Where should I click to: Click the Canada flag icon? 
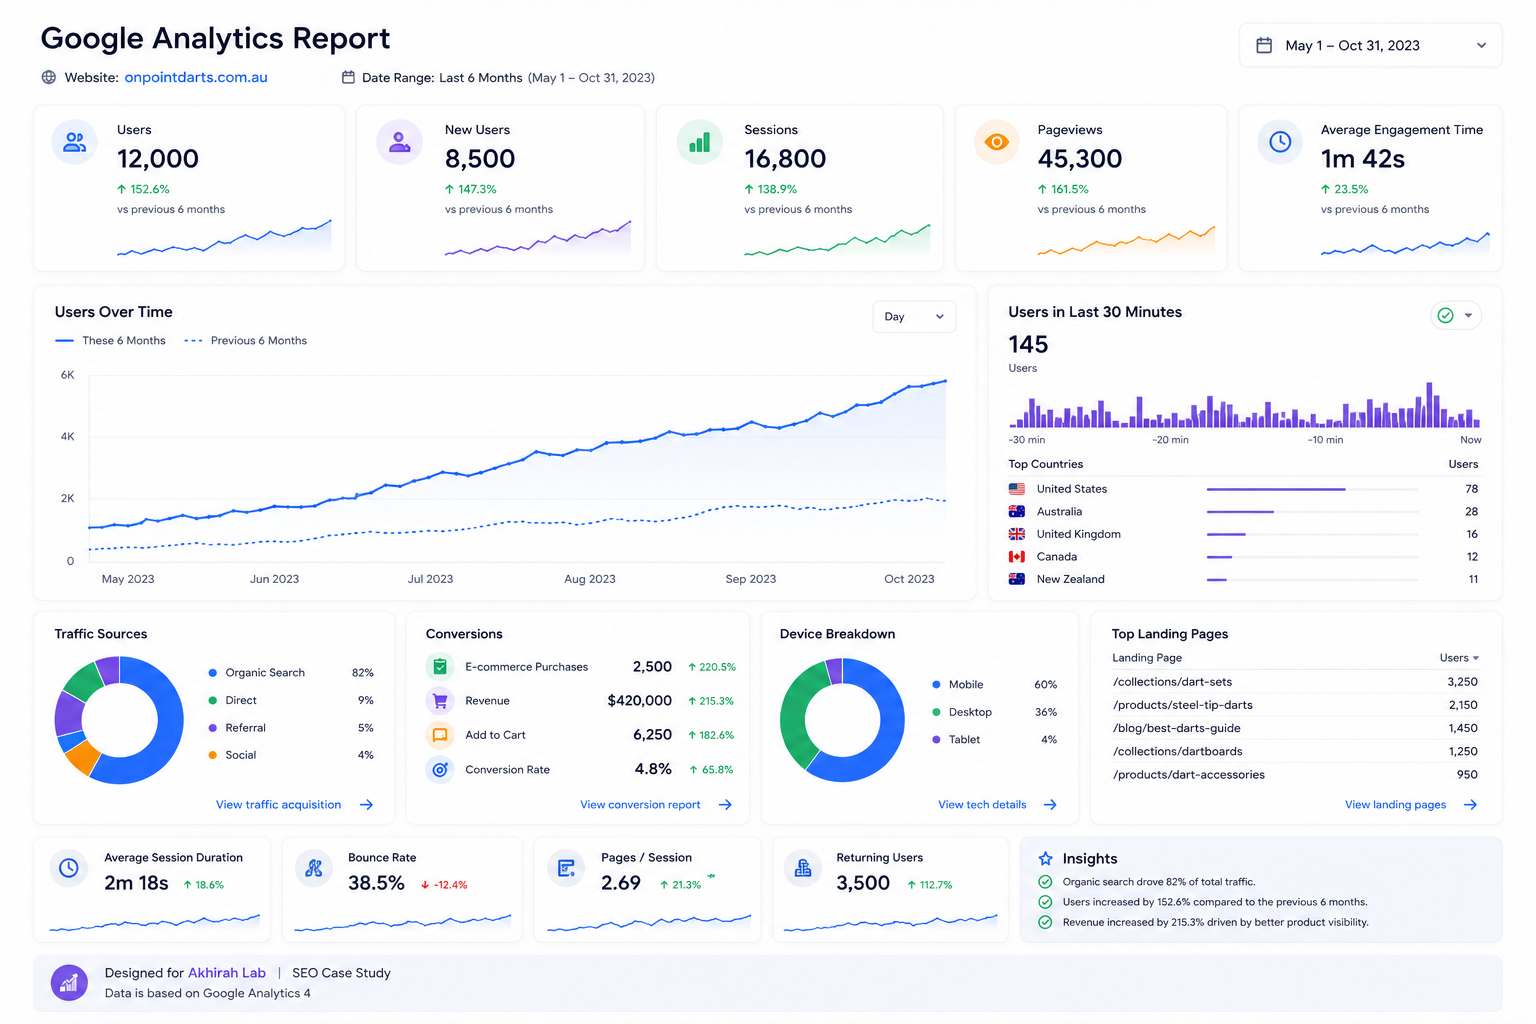coord(1017,556)
